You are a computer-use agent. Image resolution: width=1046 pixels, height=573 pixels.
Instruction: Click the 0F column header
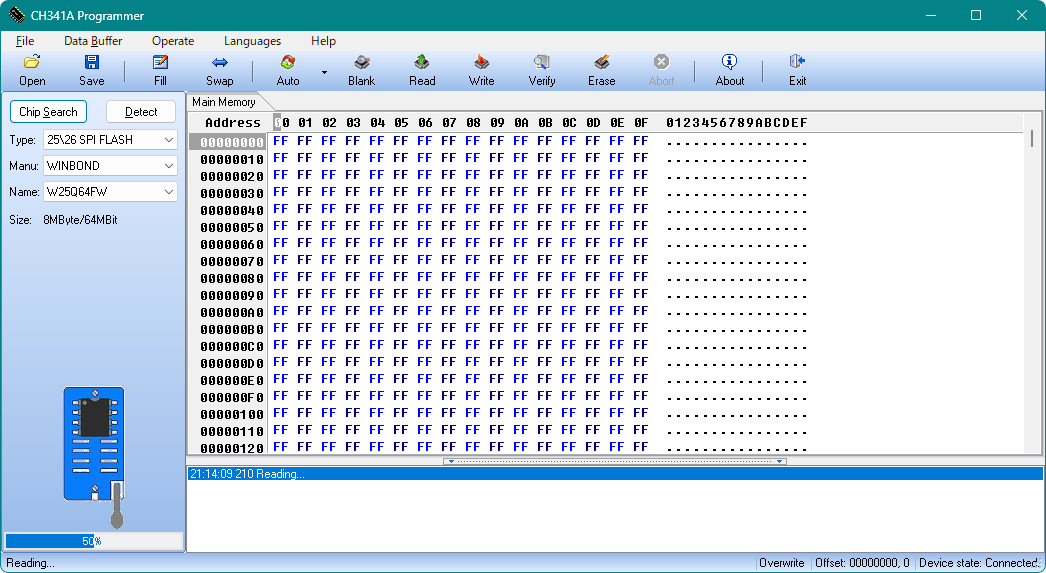(641, 123)
